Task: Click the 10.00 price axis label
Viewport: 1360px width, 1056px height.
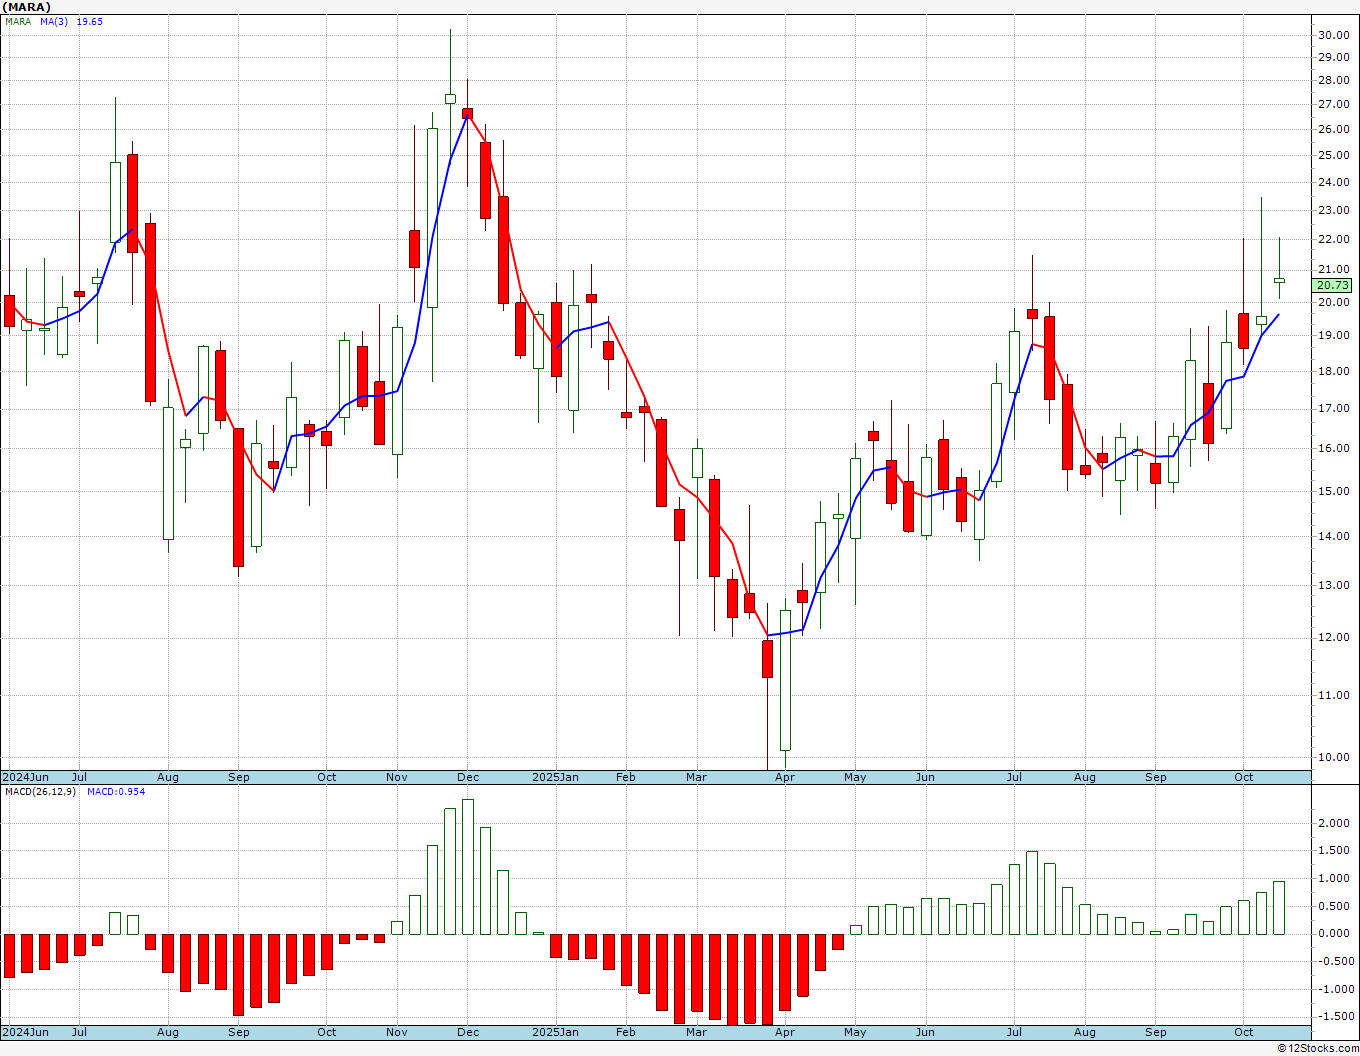Action: pos(1334,758)
